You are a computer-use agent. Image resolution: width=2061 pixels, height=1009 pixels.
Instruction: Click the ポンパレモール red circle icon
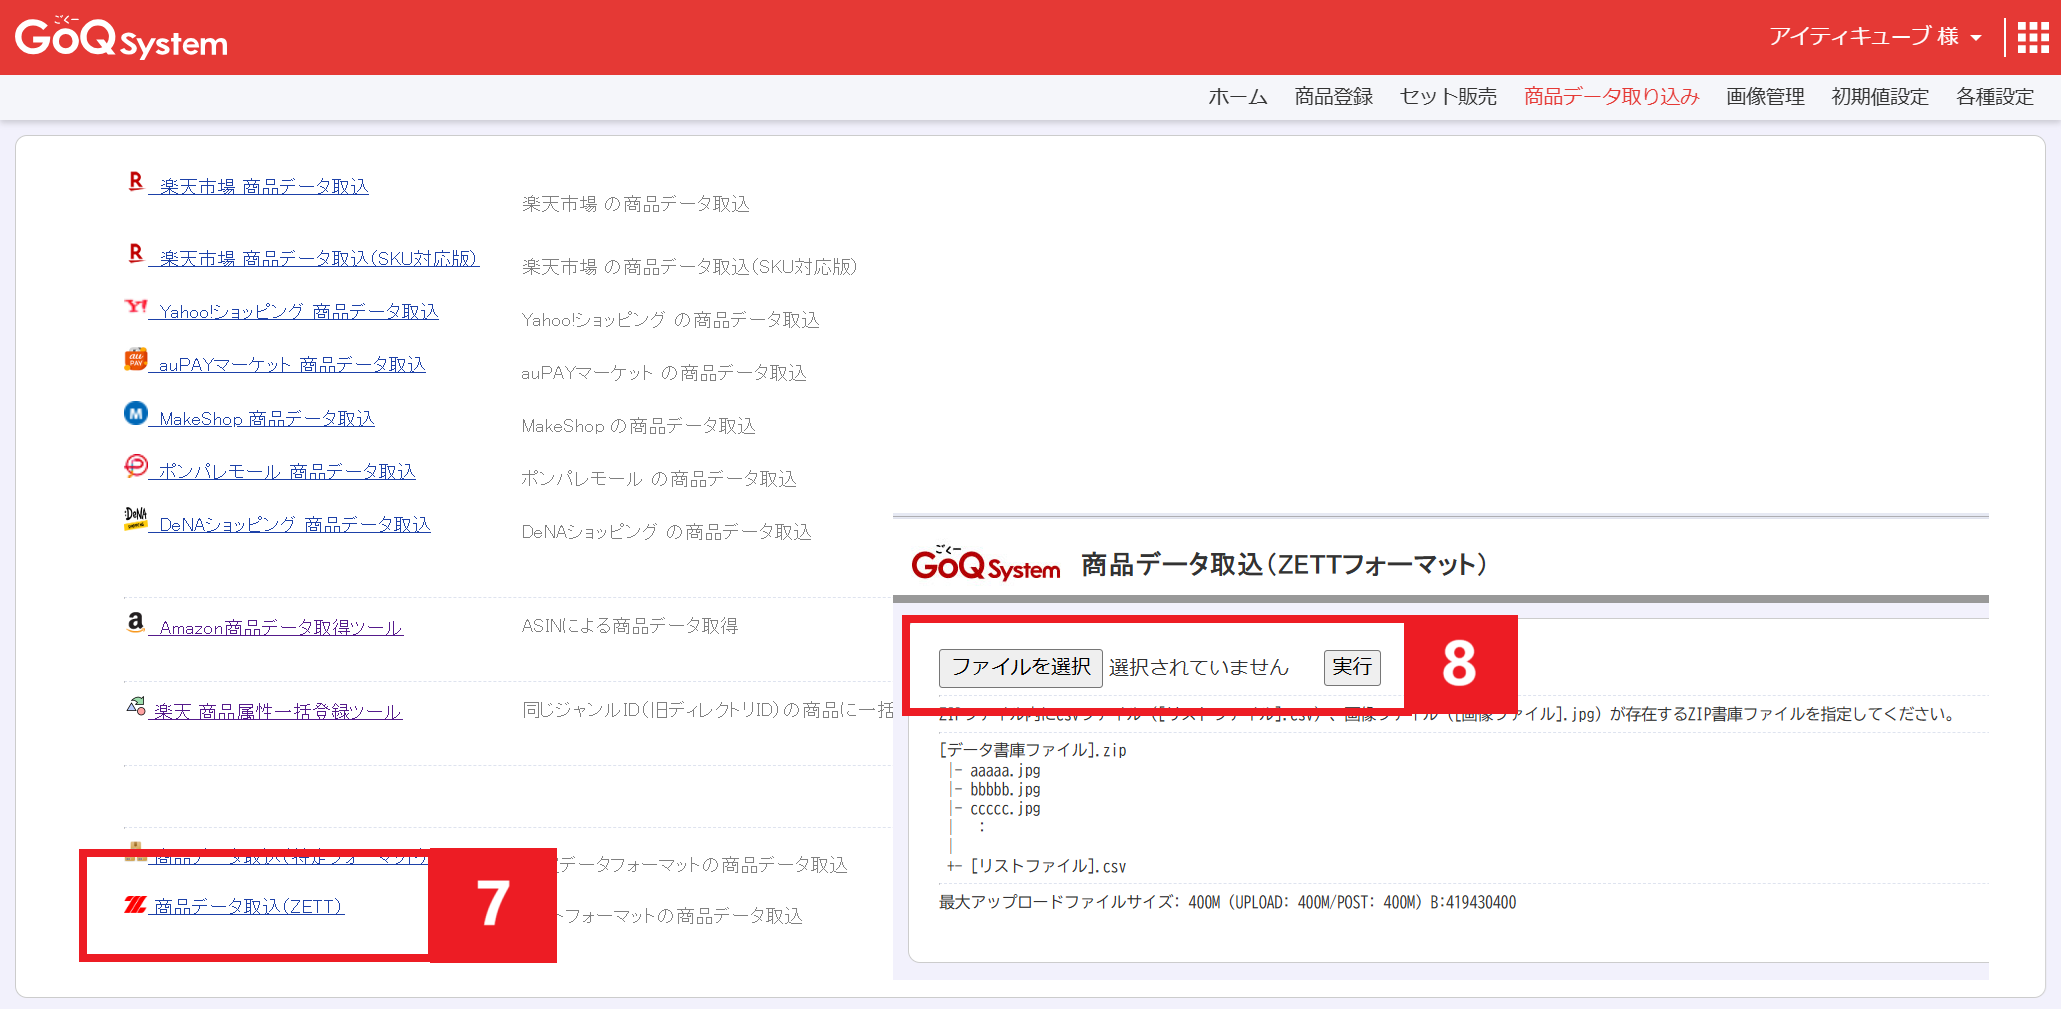pyautogui.click(x=136, y=467)
